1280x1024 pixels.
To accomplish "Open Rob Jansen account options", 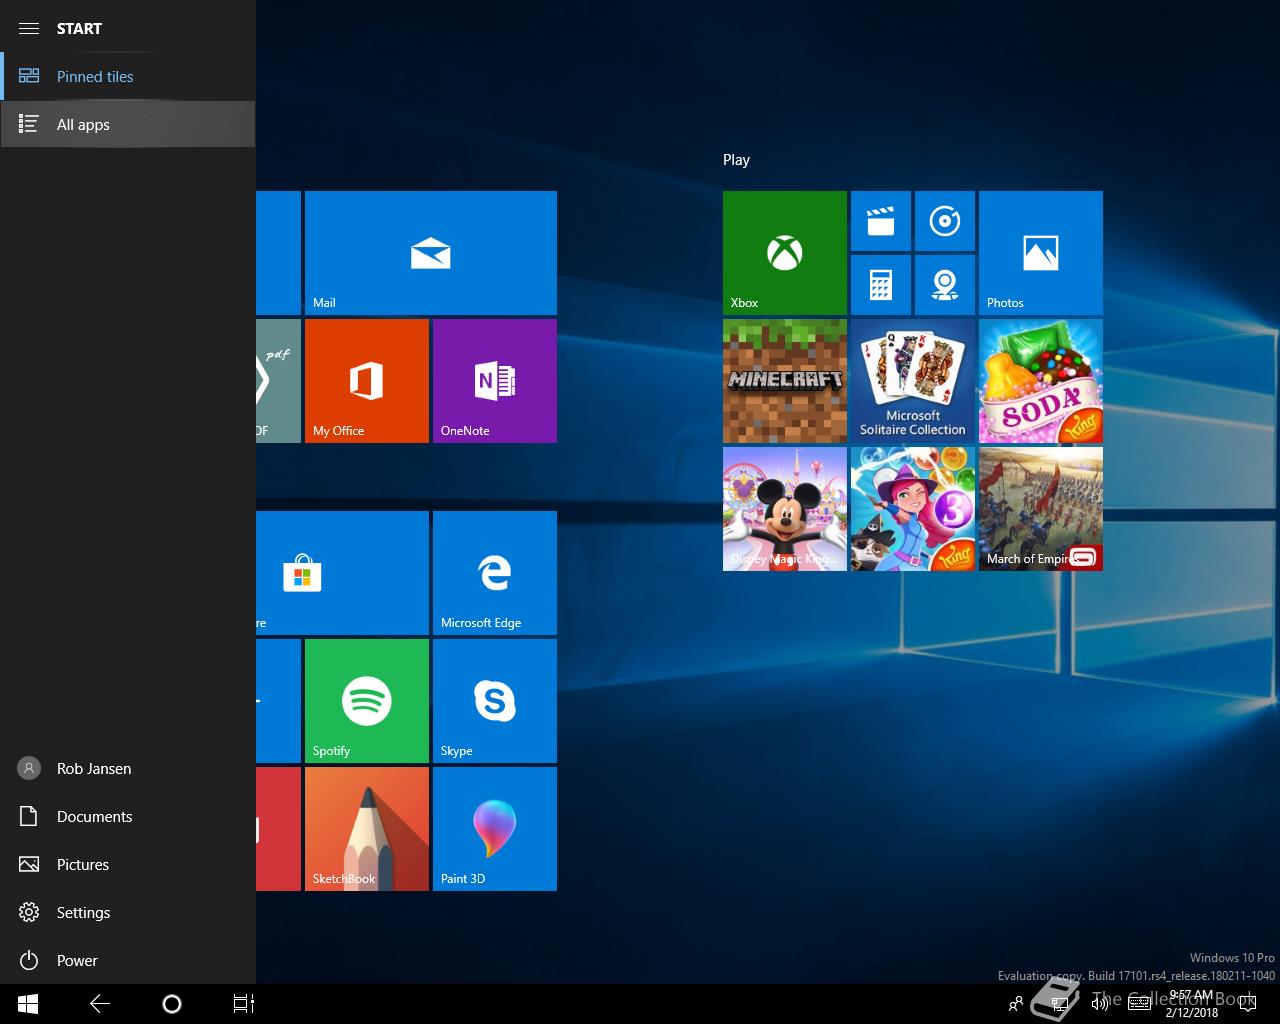I will coord(128,768).
